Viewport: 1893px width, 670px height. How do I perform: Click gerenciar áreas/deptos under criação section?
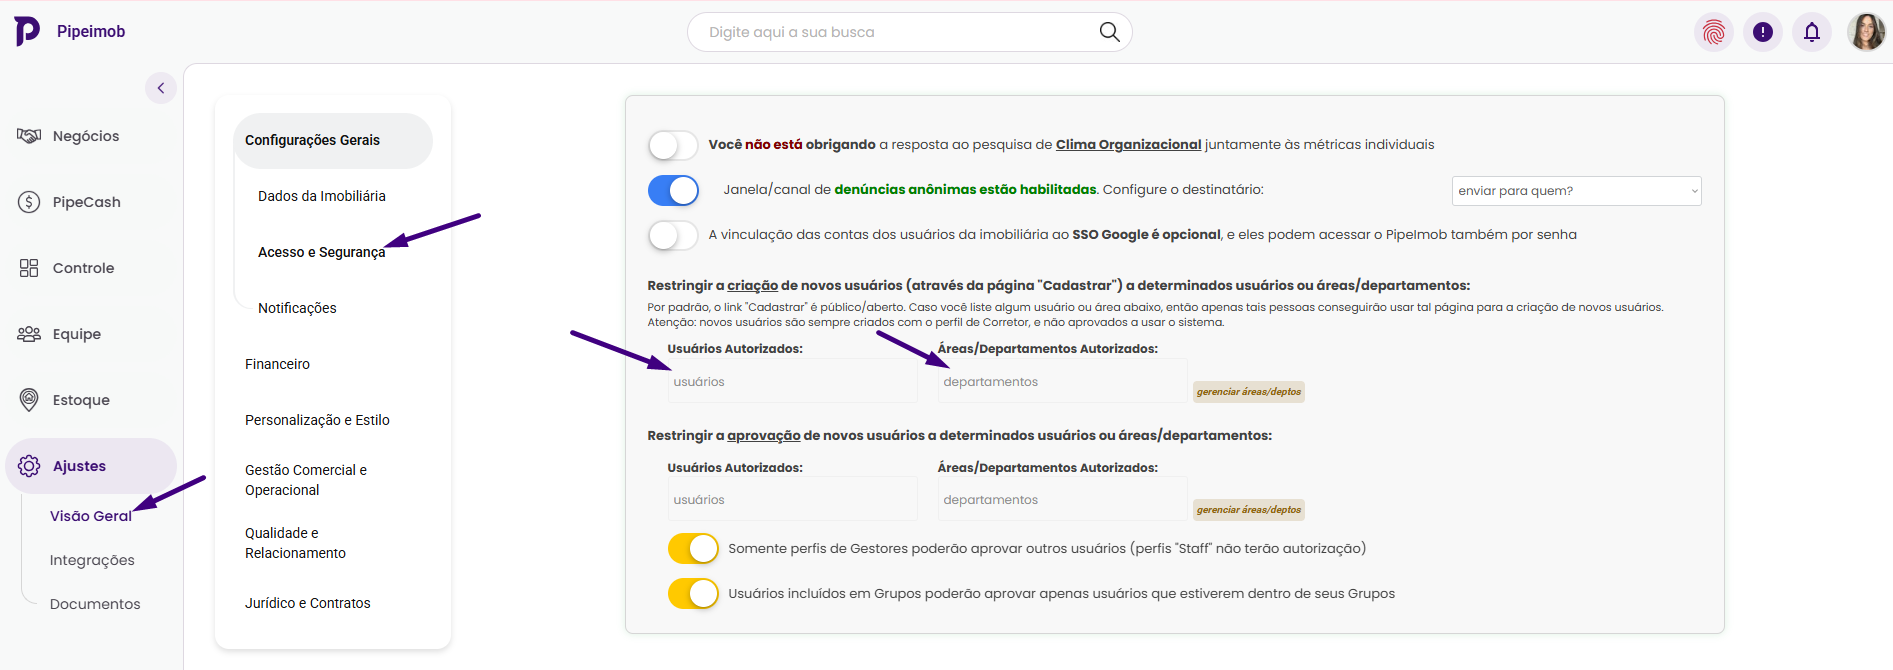point(1248,392)
